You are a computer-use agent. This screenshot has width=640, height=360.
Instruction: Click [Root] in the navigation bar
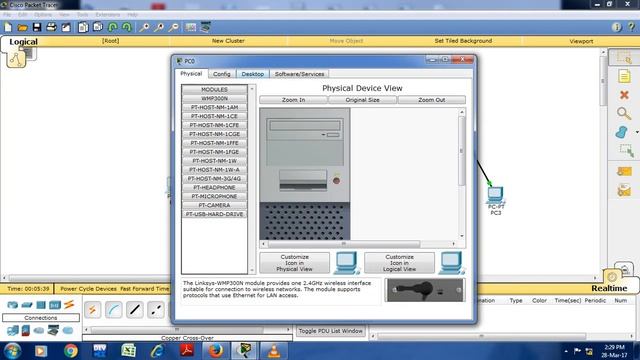(110, 41)
